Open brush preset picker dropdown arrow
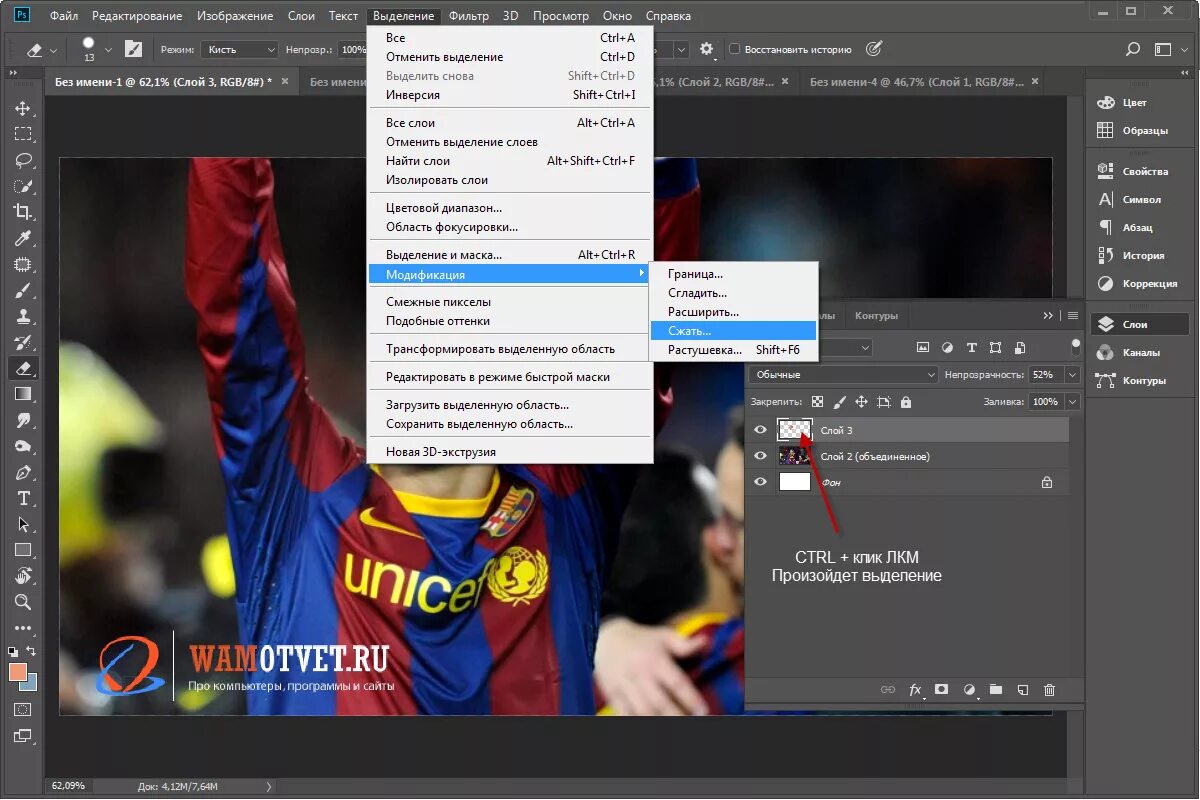Image resolution: width=1200 pixels, height=800 pixels. [108, 49]
